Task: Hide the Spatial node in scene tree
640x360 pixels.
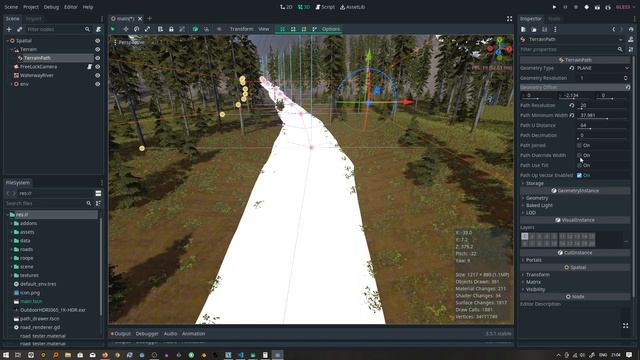Action: (98, 41)
